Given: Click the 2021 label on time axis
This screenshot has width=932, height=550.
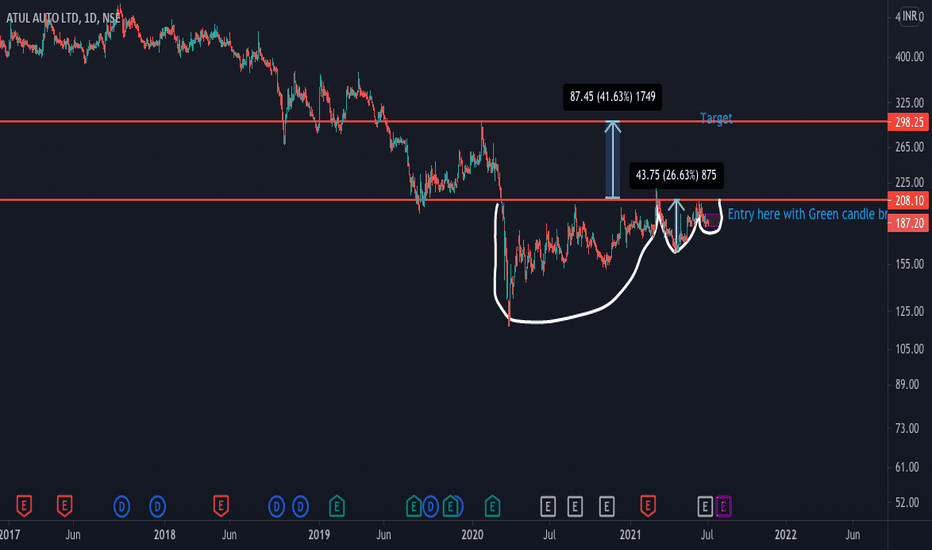Looking at the screenshot, I should coord(630,535).
